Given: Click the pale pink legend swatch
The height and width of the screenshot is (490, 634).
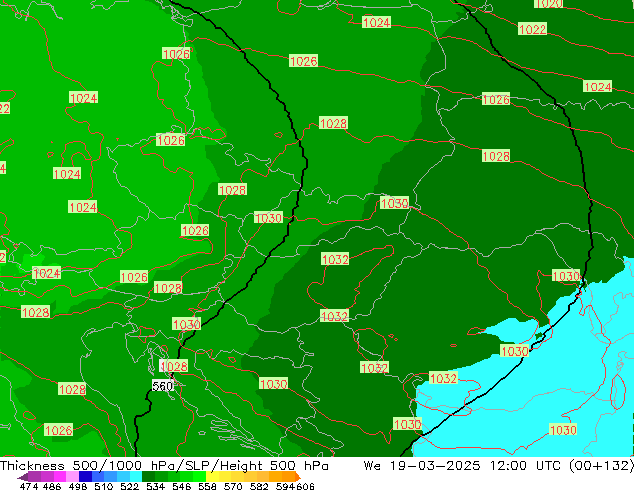Looking at the screenshot, I should (72, 476).
